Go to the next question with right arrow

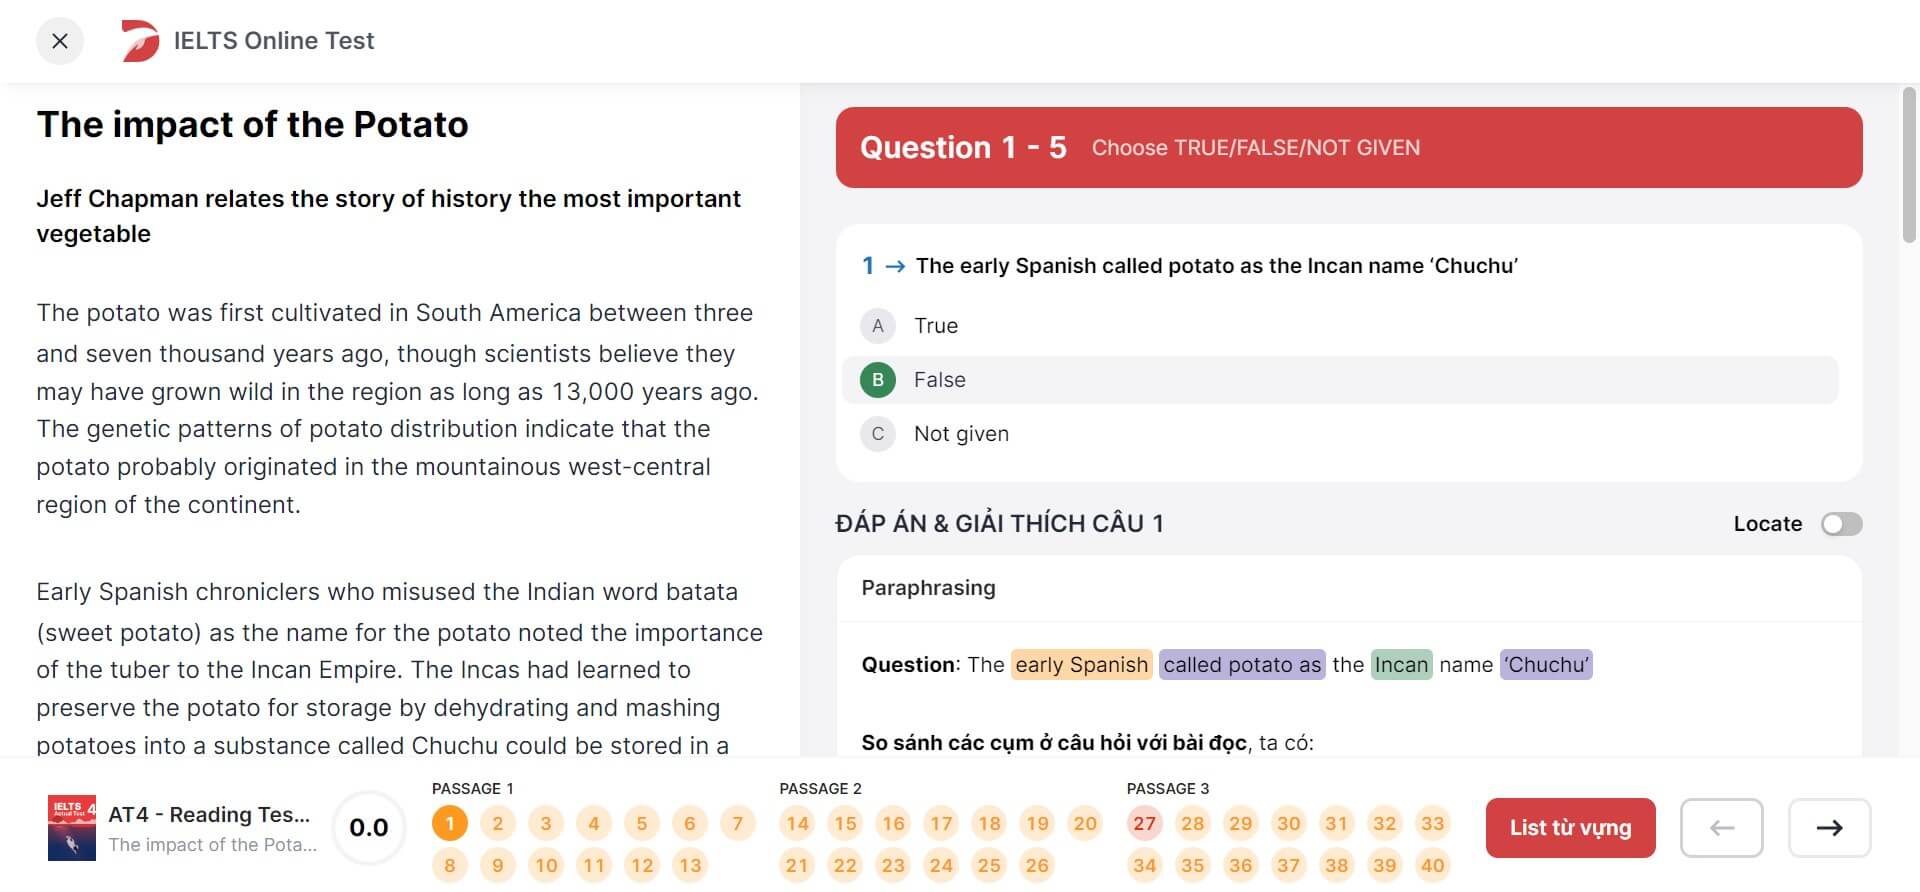1829,827
